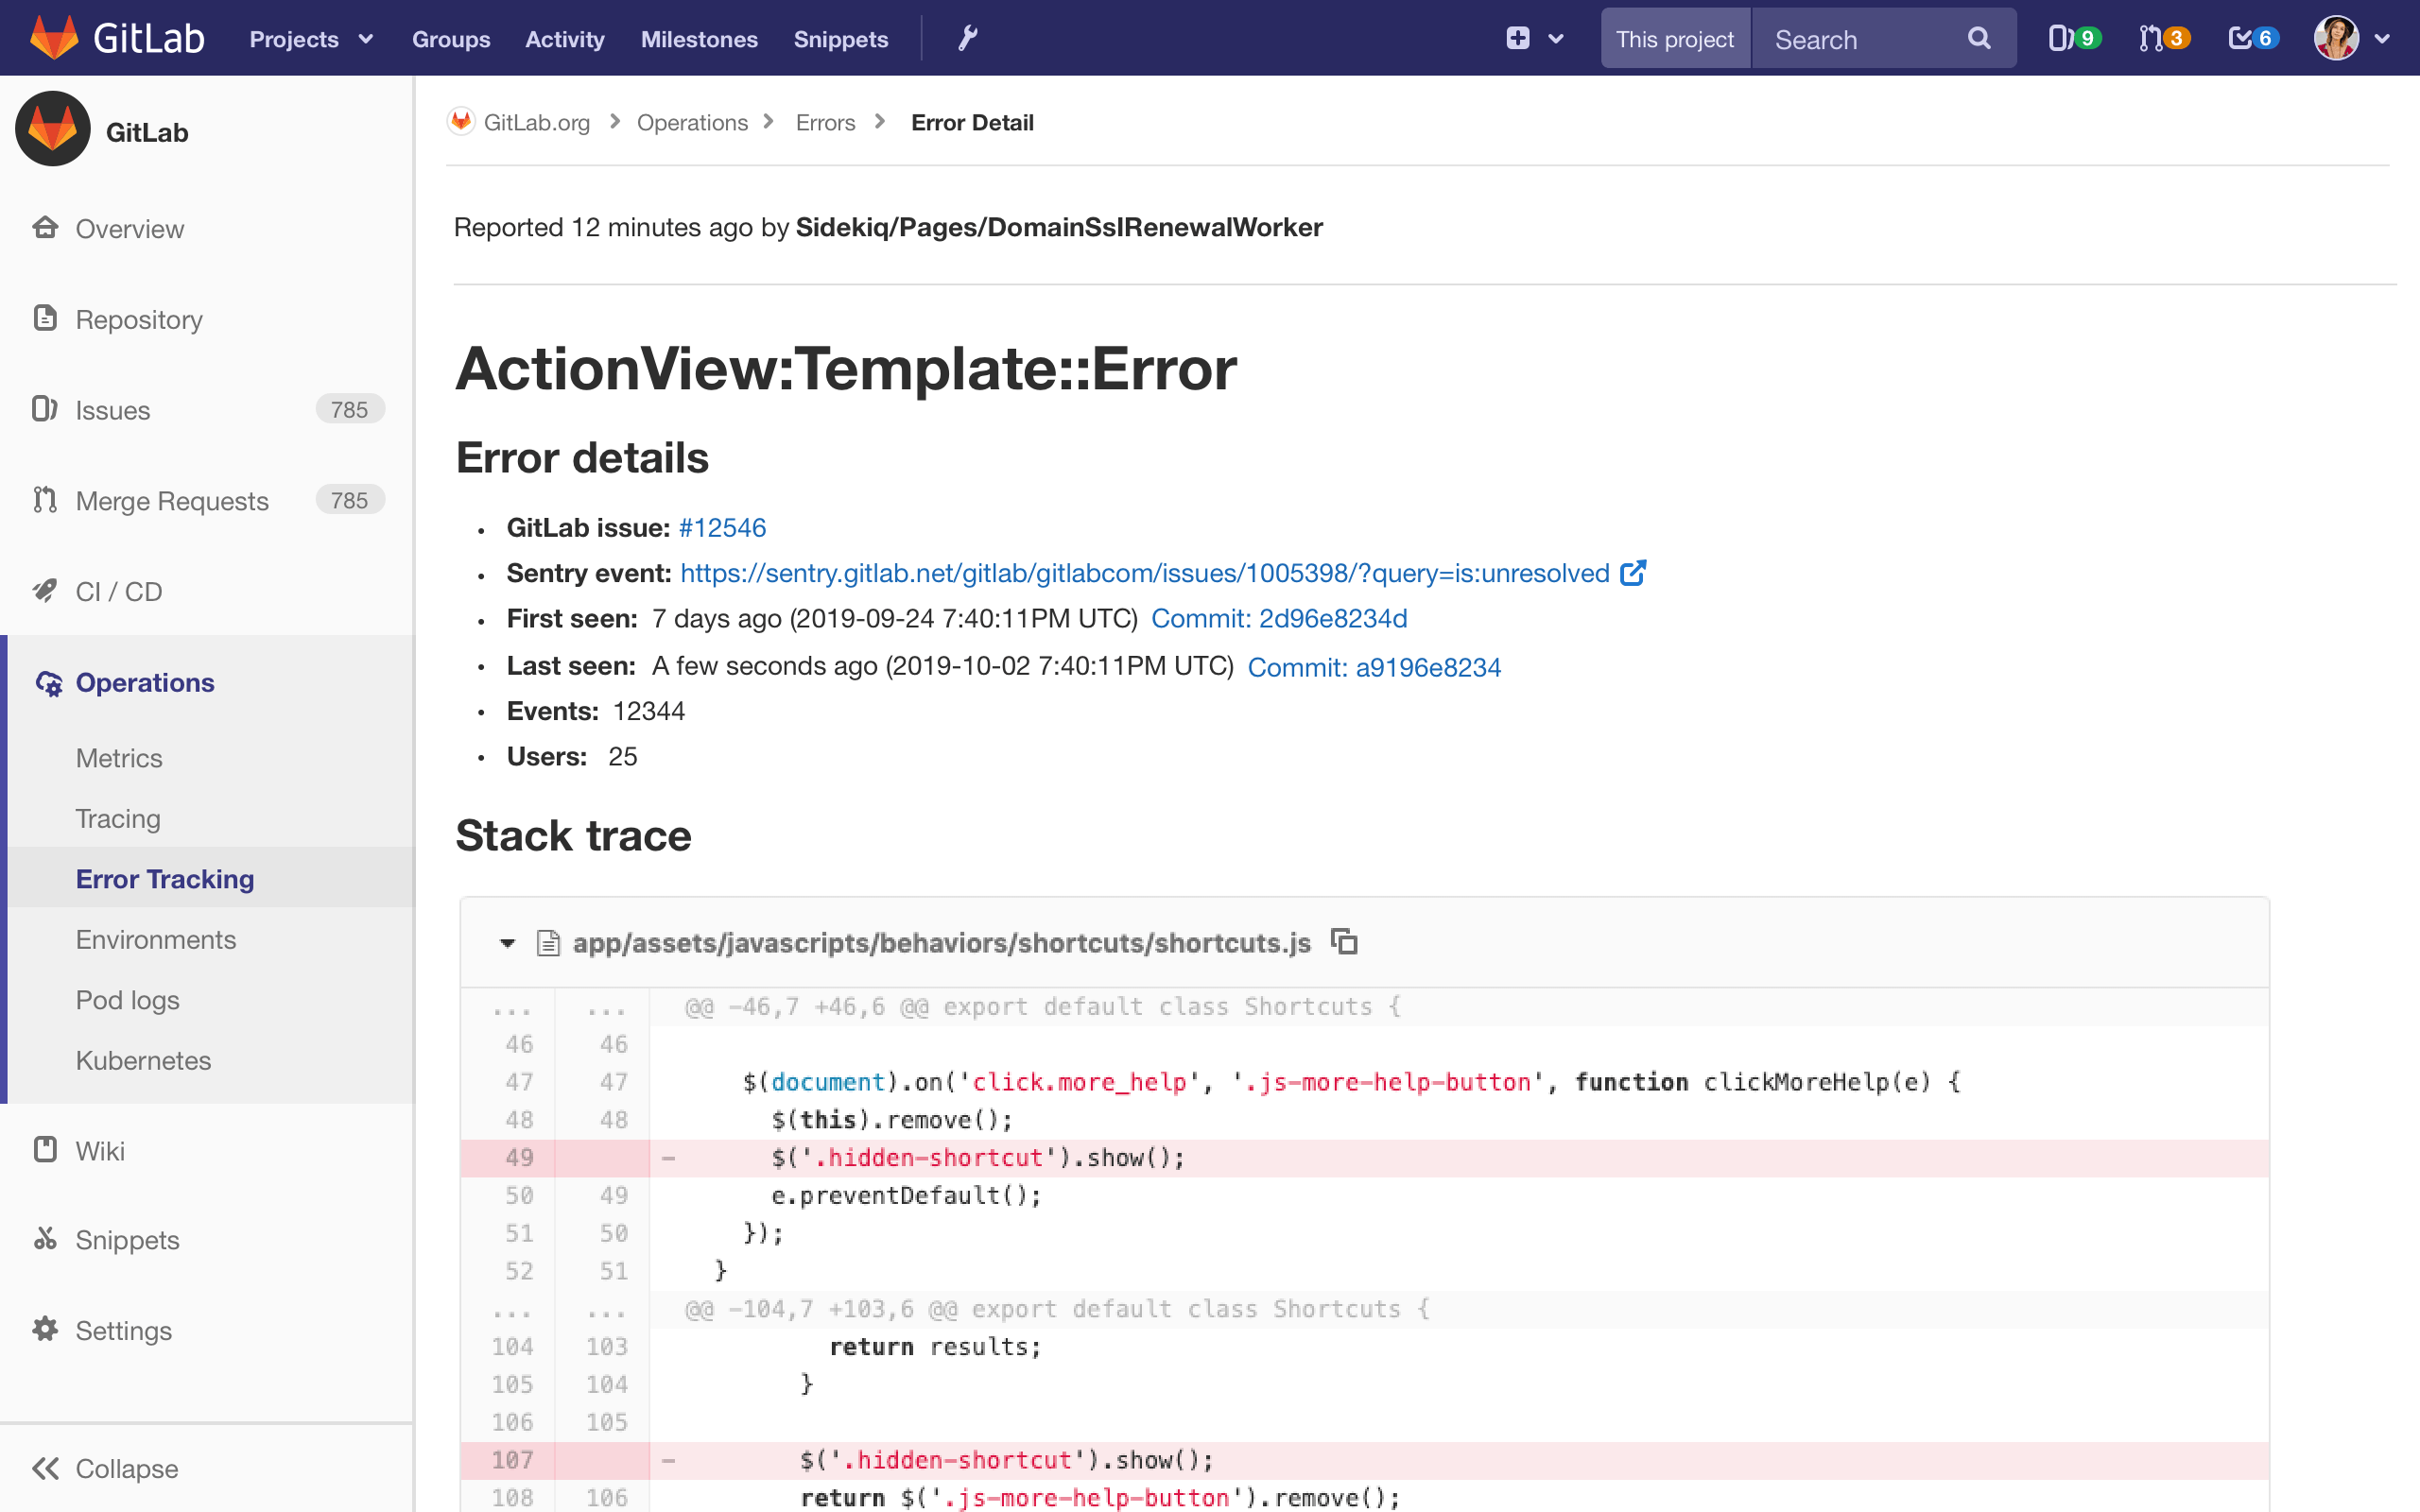Click the Repository file icon

45,318
